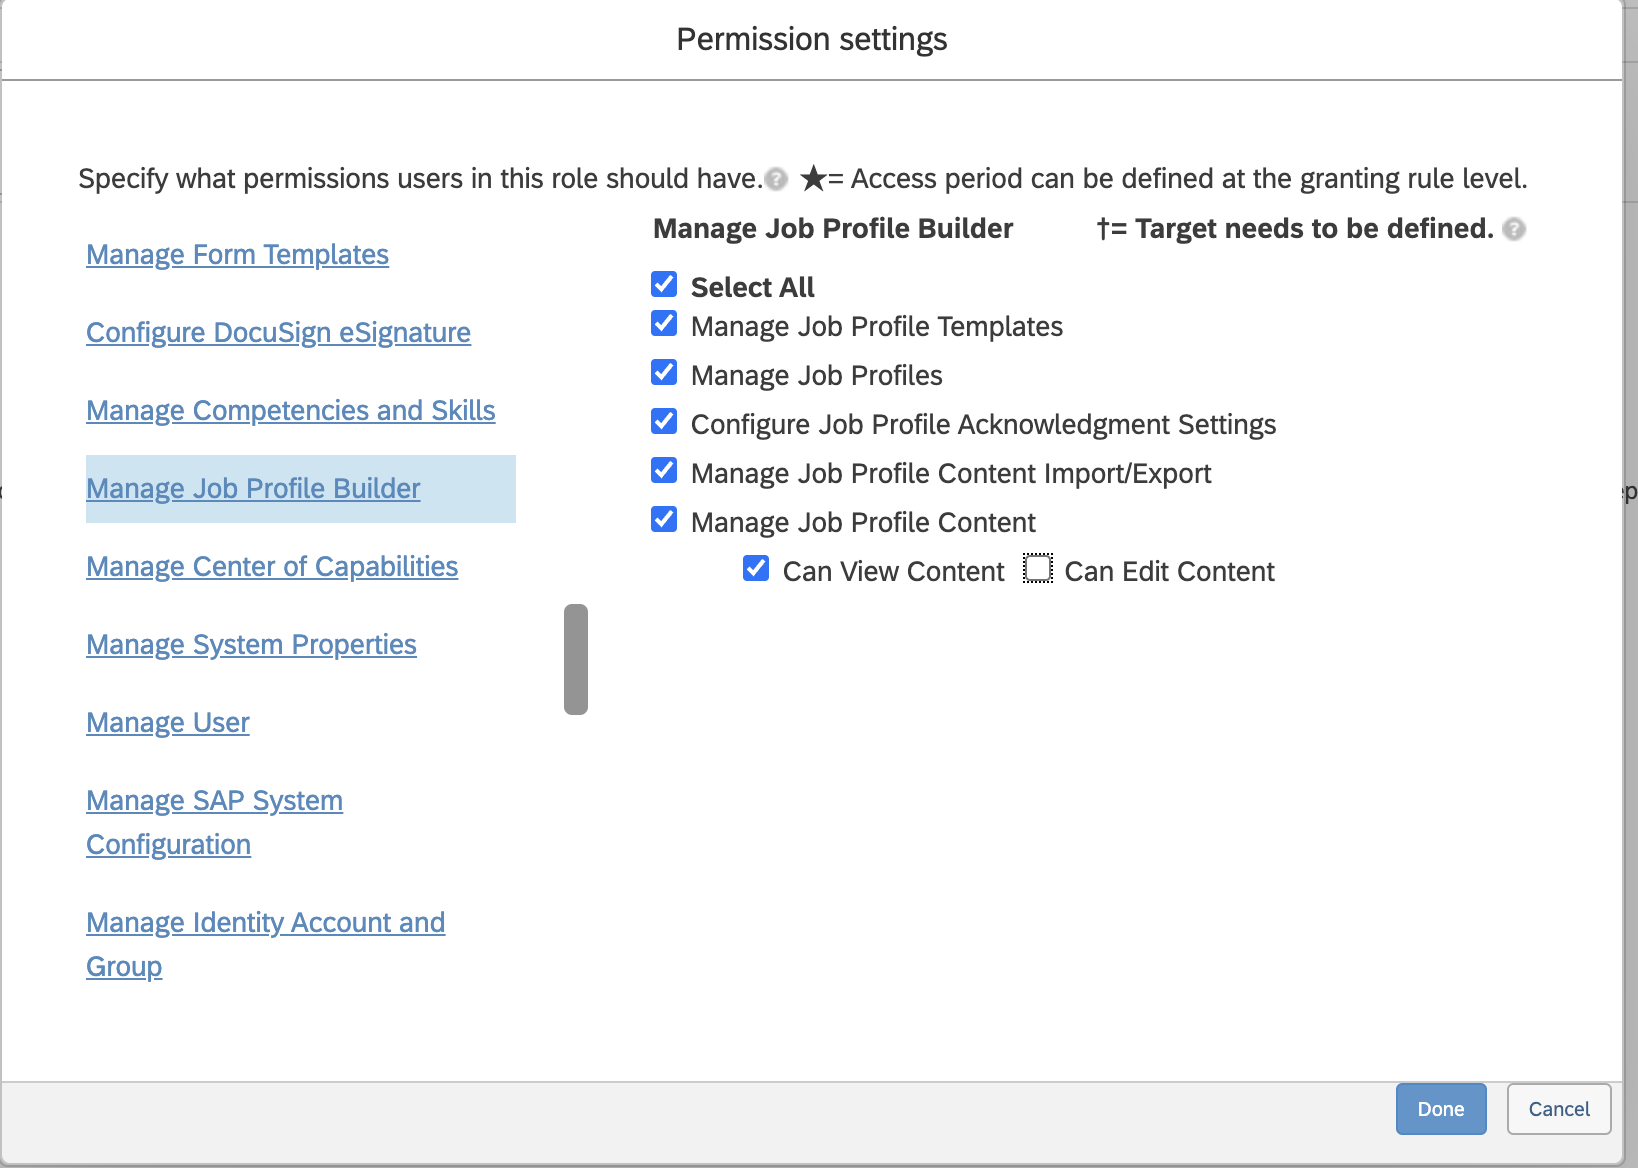1638x1168 pixels.
Task: Click the permission list scrollbar thumb
Action: click(x=576, y=659)
